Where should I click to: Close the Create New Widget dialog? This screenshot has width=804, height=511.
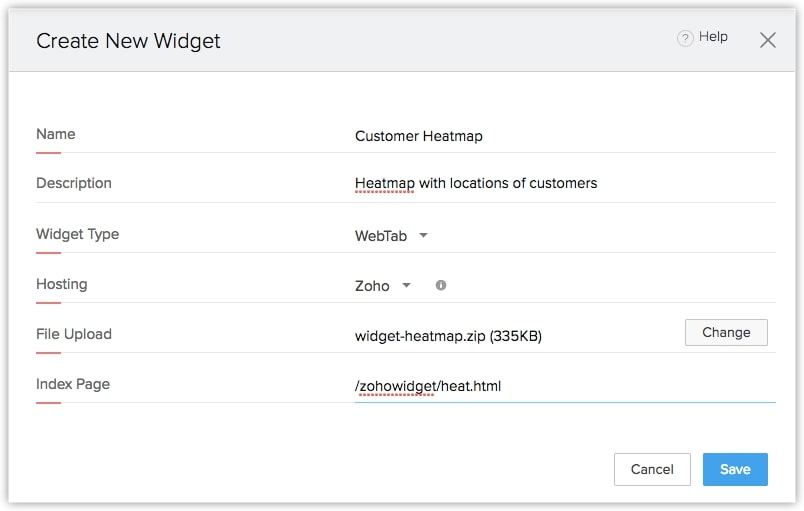pos(767,40)
